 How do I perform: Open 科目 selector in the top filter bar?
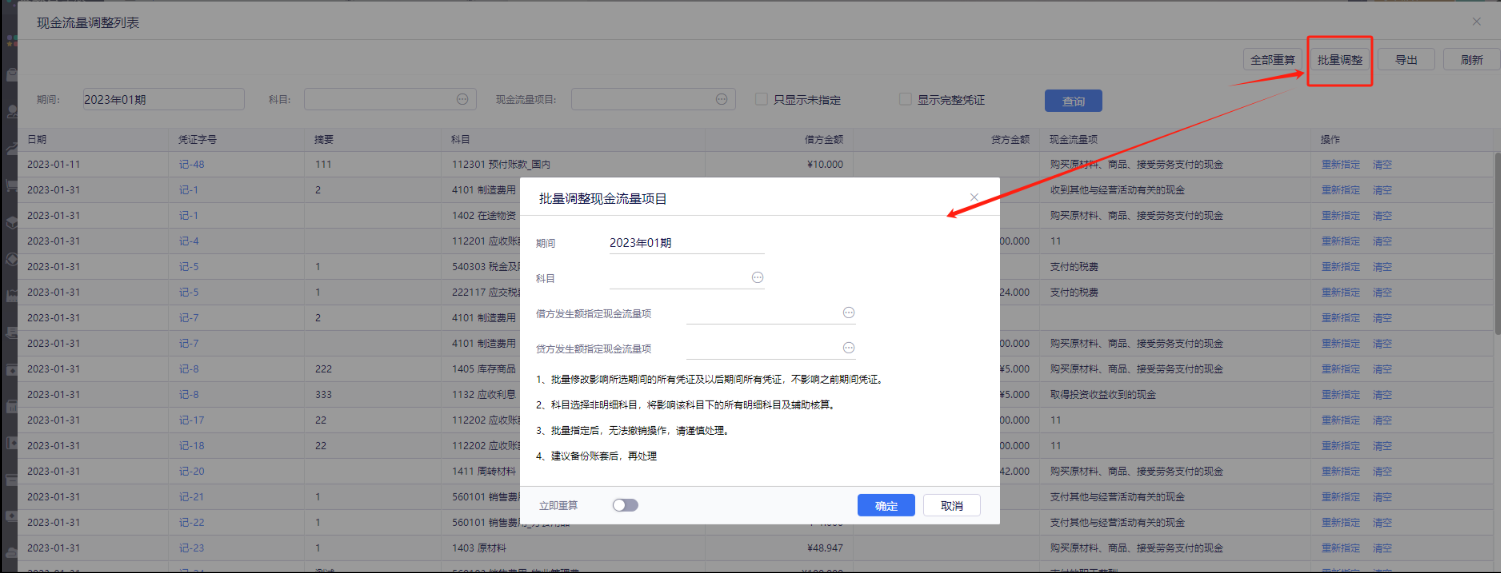462,100
